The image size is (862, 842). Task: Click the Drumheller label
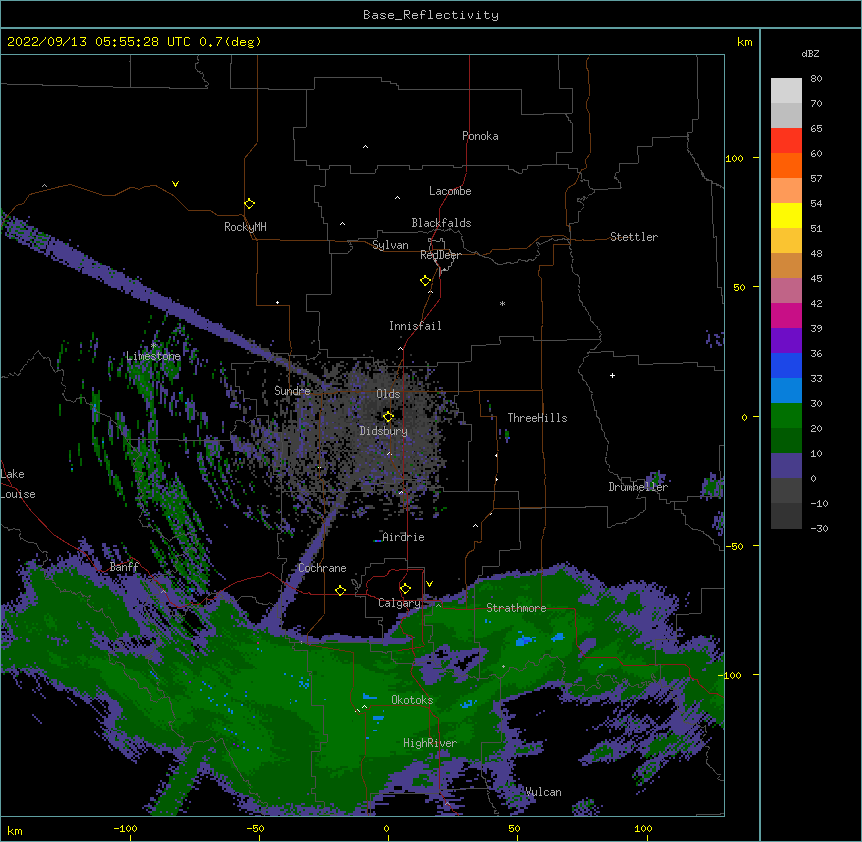[638, 487]
